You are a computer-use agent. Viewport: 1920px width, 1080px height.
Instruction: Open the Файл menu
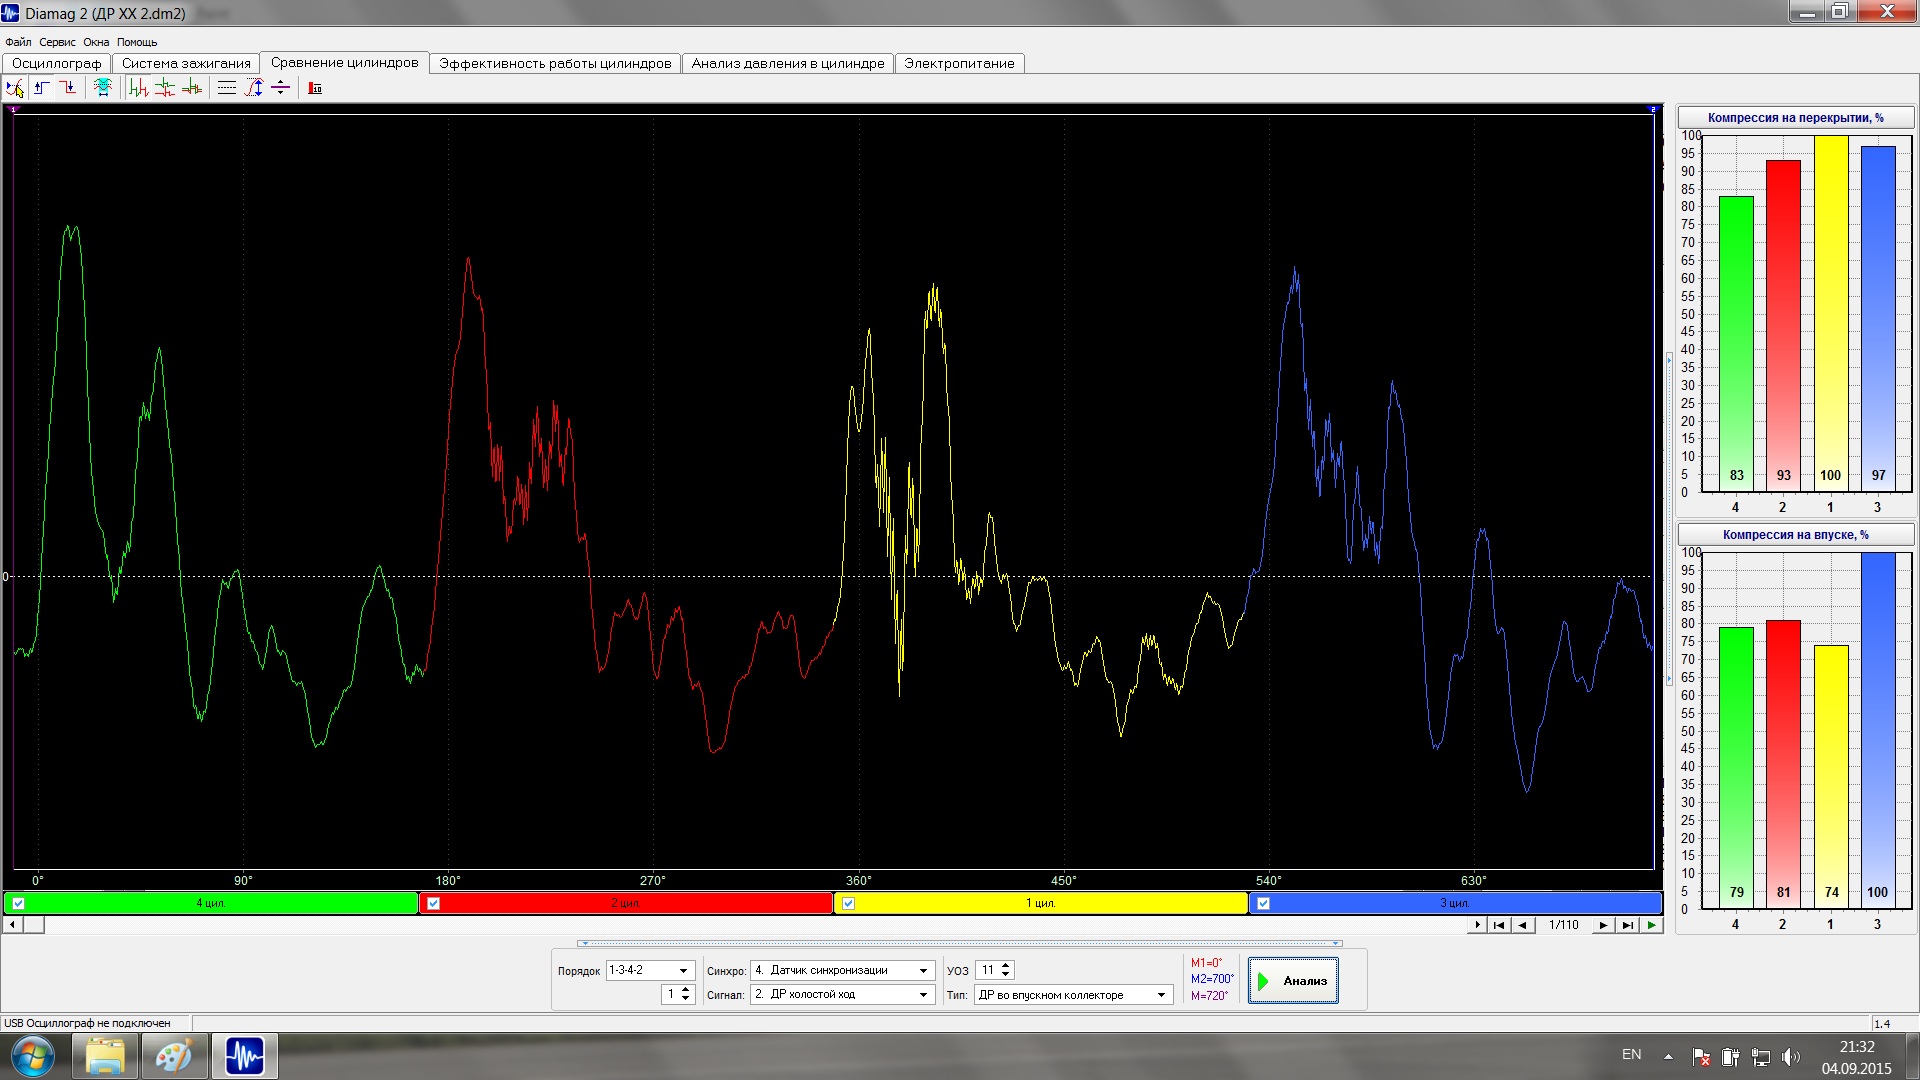click(x=18, y=42)
